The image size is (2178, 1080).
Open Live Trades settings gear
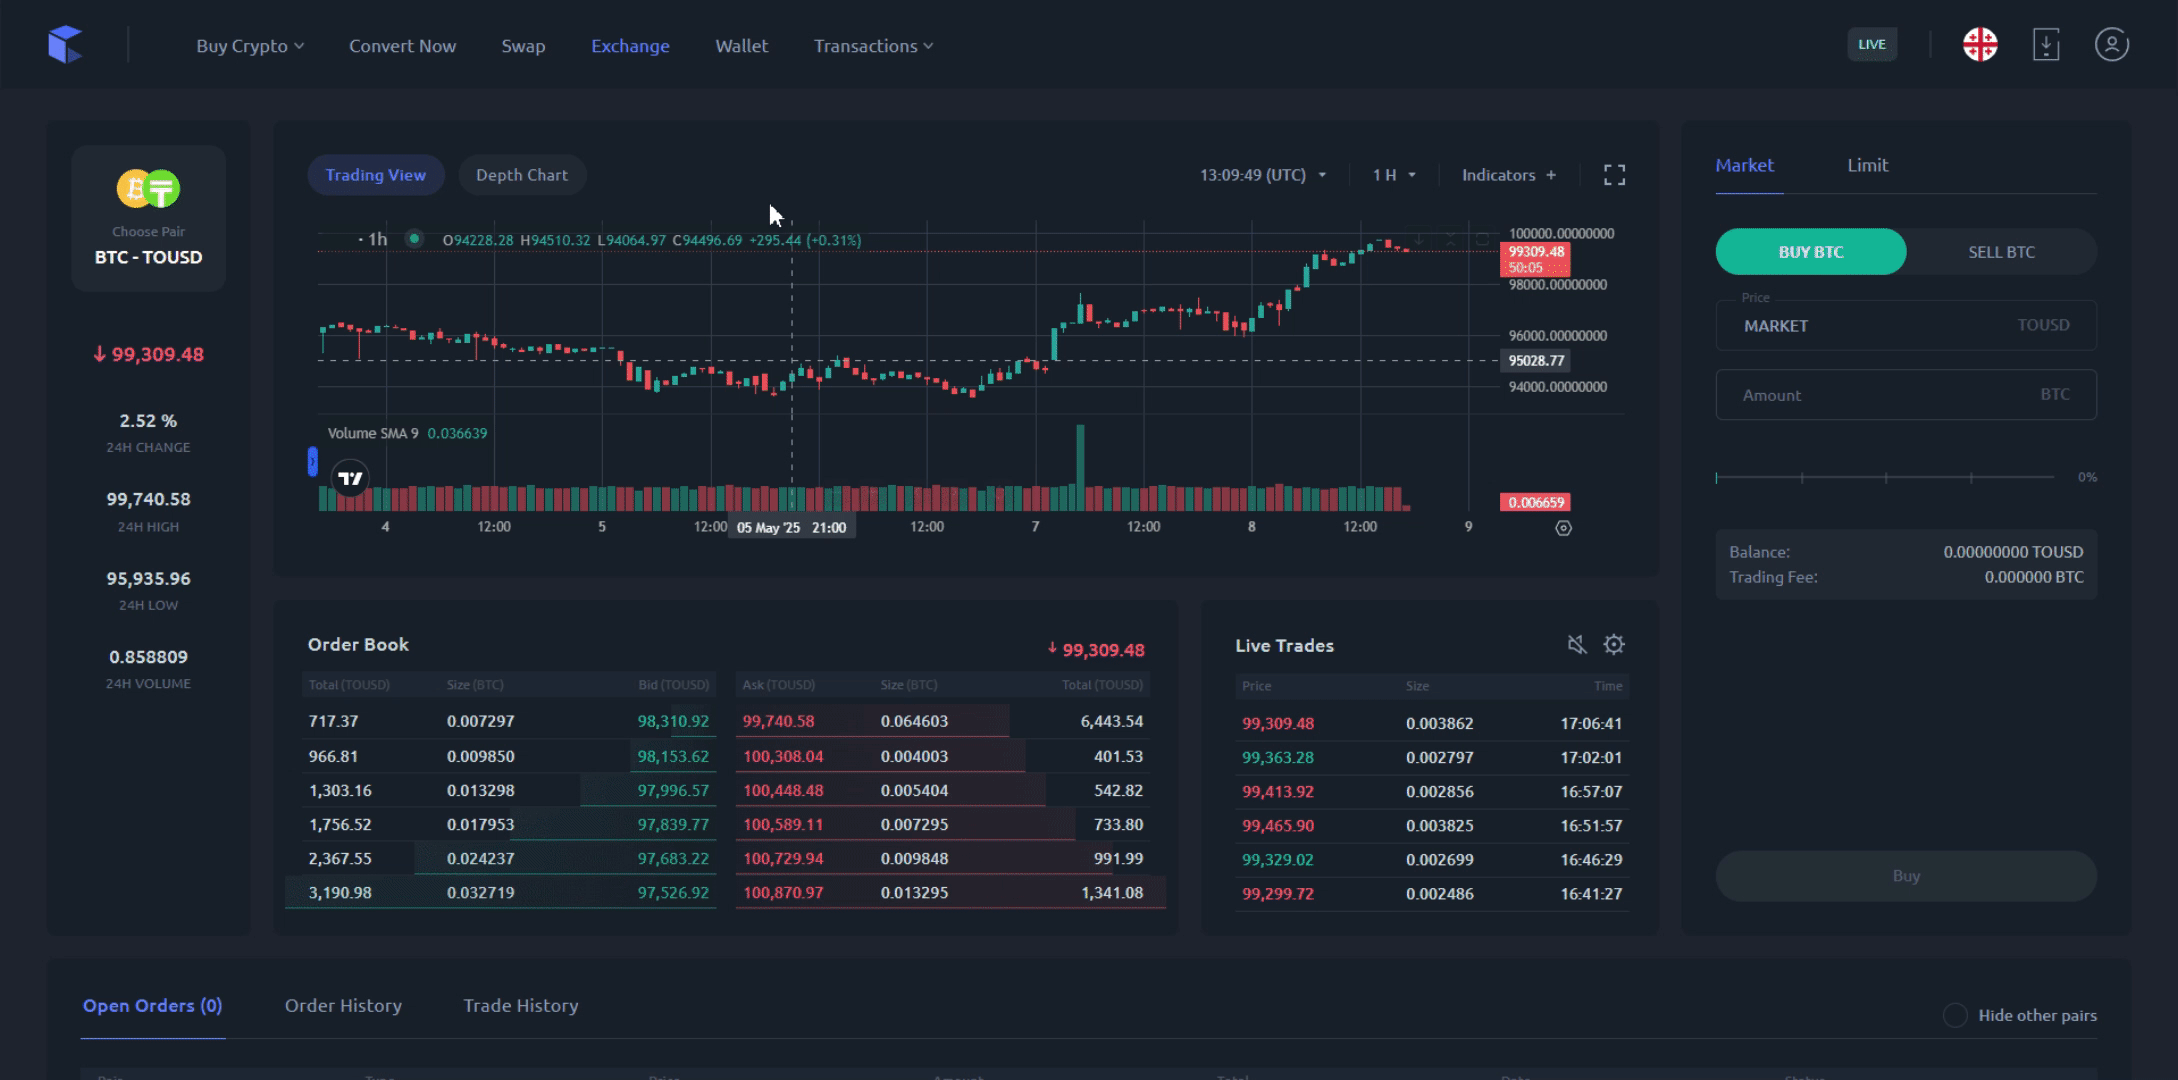click(1614, 645)
